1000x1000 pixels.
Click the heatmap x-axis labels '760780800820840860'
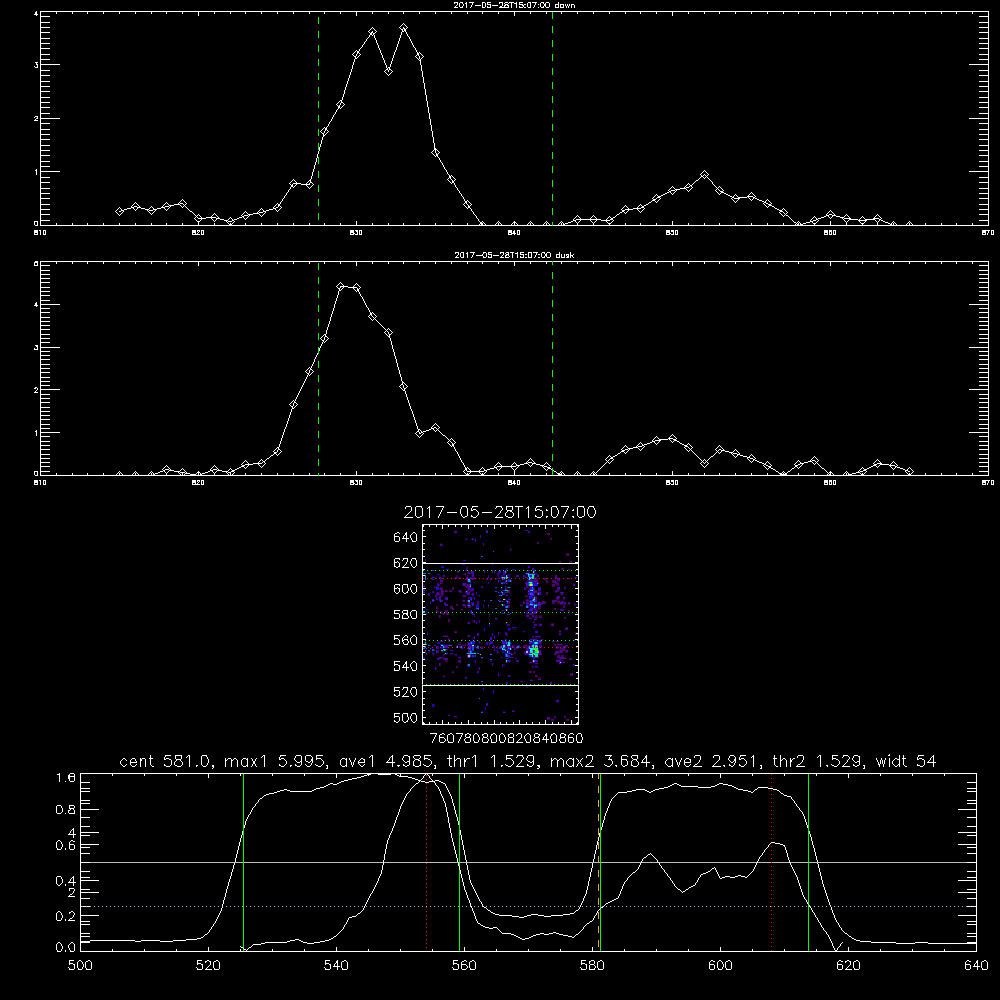507,739
